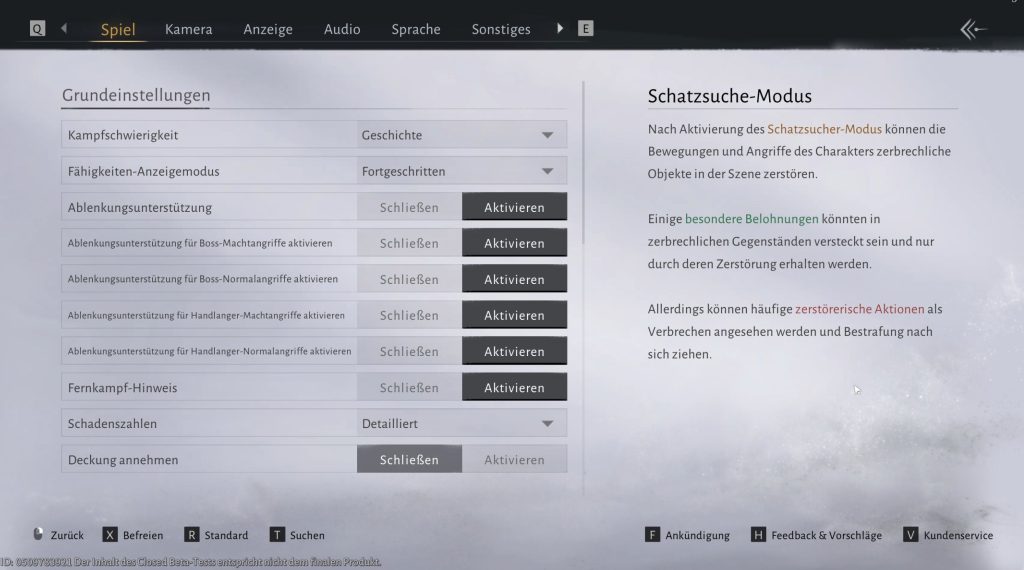Disable Ablenkungsunterstützung with Schließen
Screen dimensions: 1024x570
tap(409, 207)
